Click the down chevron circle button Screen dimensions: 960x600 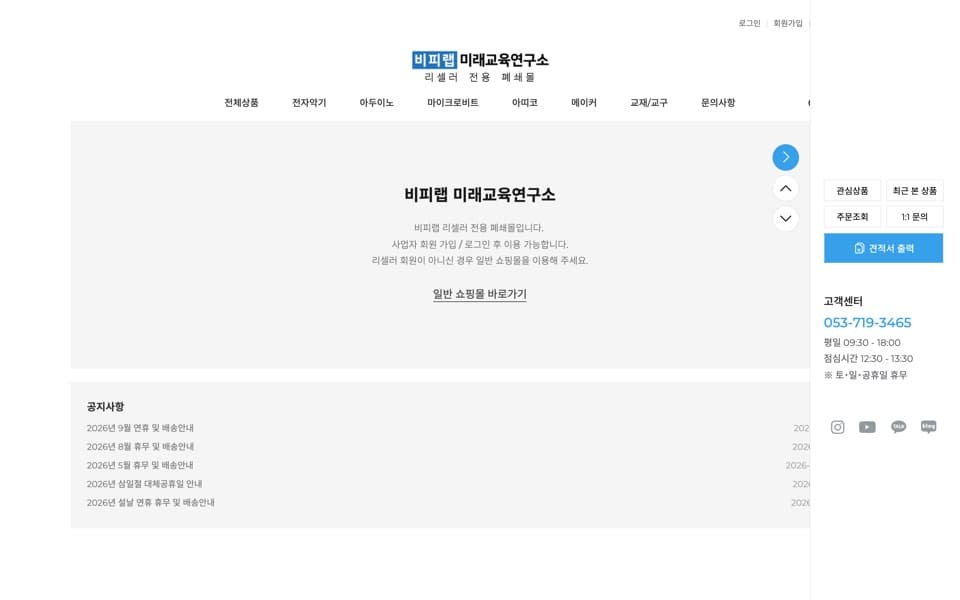785,219
